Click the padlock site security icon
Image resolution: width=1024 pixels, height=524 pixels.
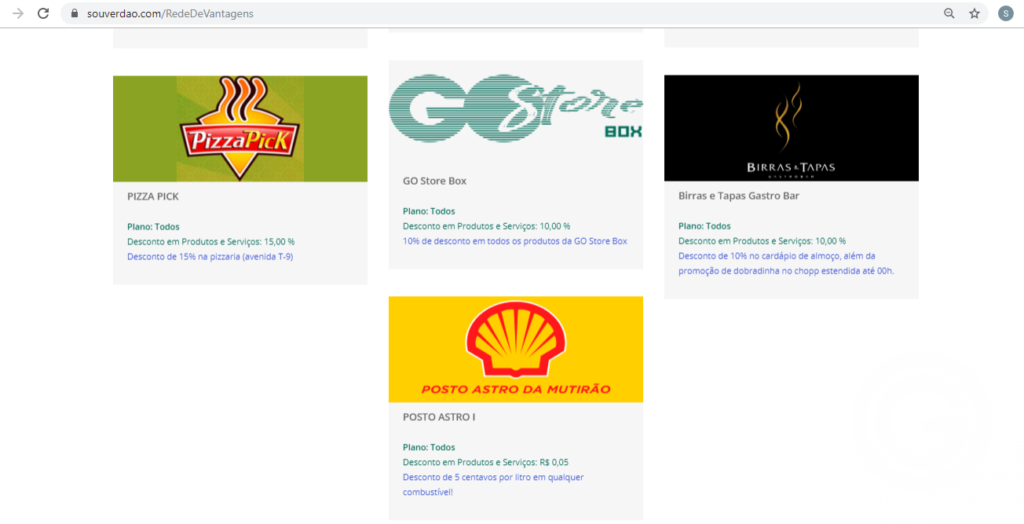point(74,13)
